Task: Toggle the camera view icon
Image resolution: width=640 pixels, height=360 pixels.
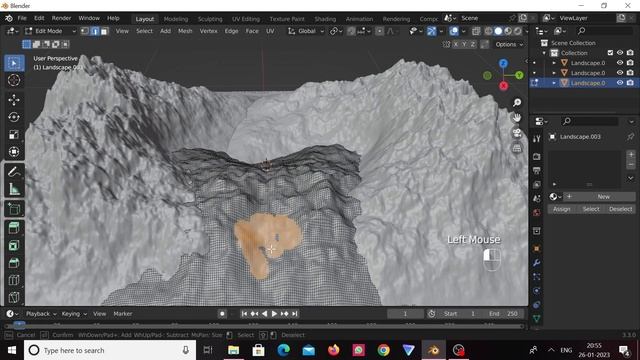Action: (517, 133)
